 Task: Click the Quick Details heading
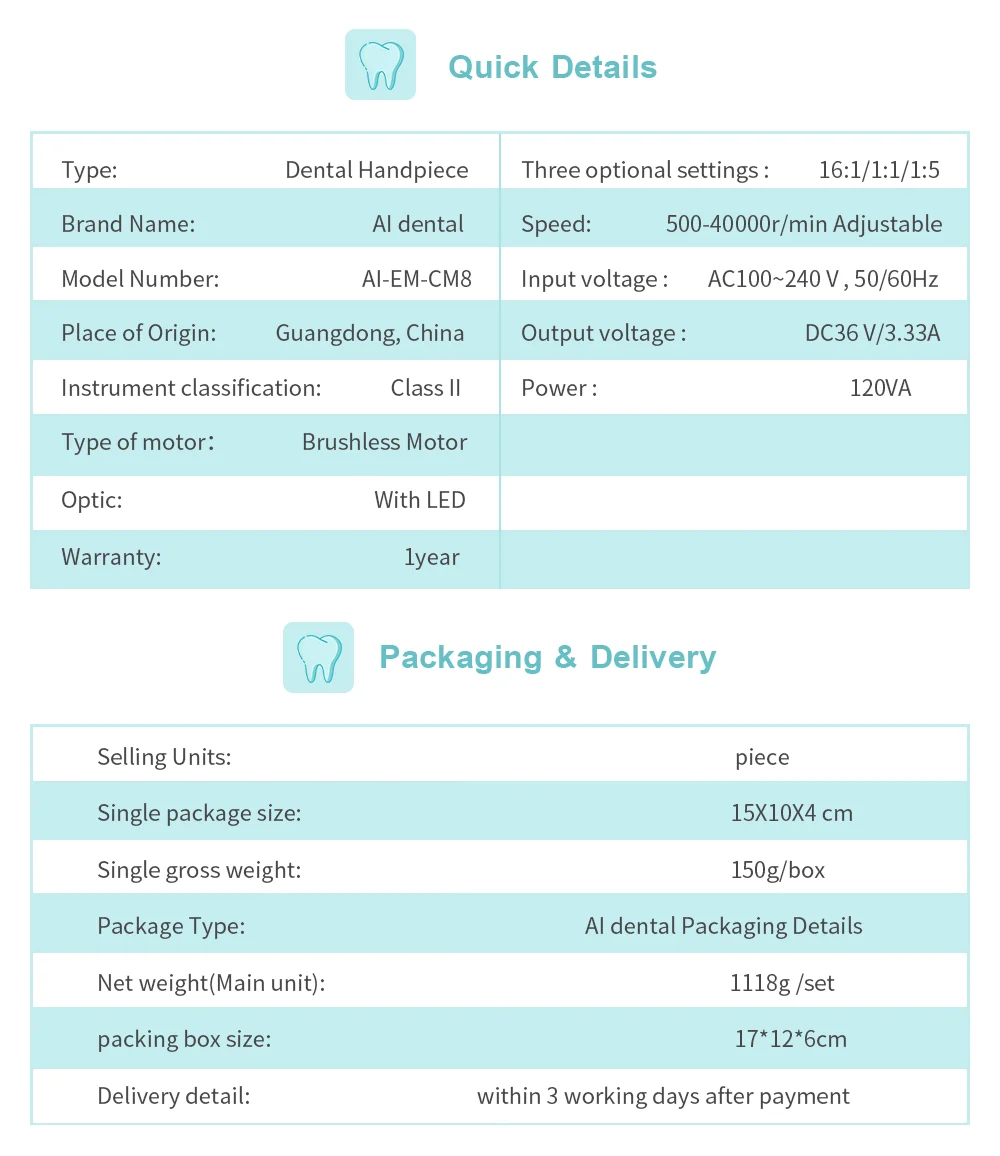[552, 67]
